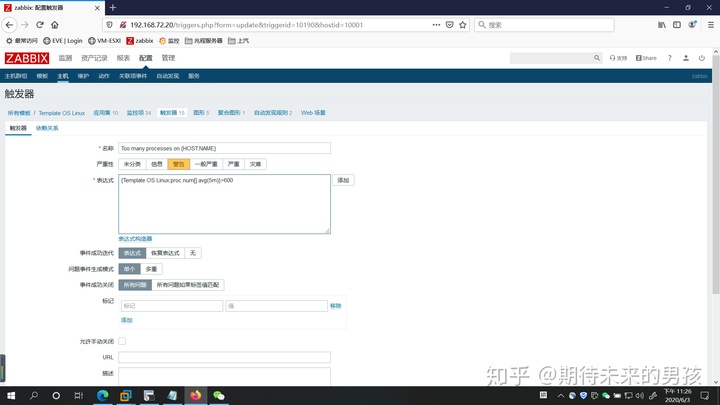Open the 表达式构造器 link
The height and width of the screenshot is (405, 720).
tap(135, 239)
